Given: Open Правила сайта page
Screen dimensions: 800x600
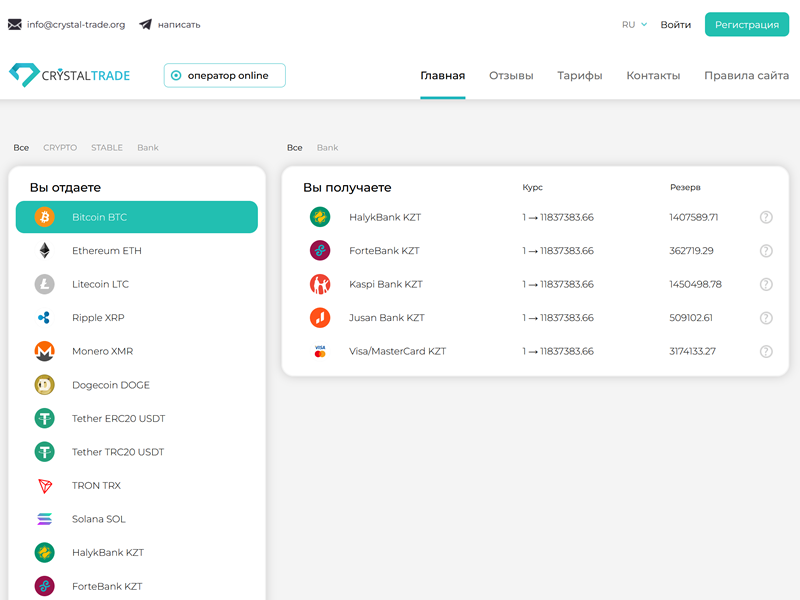Looking at the screenshot, I should coord(746,76).
